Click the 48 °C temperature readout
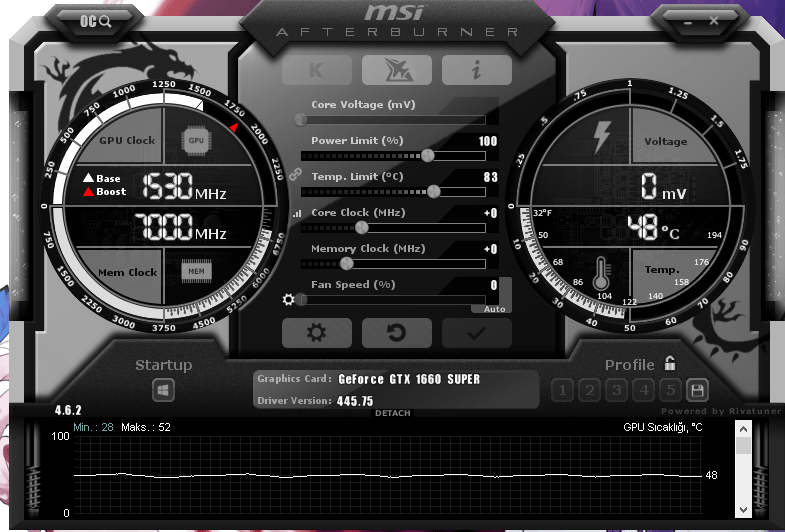Image resolution: width=785 pixels, height=532 pixels. click(x=654, y=228)
